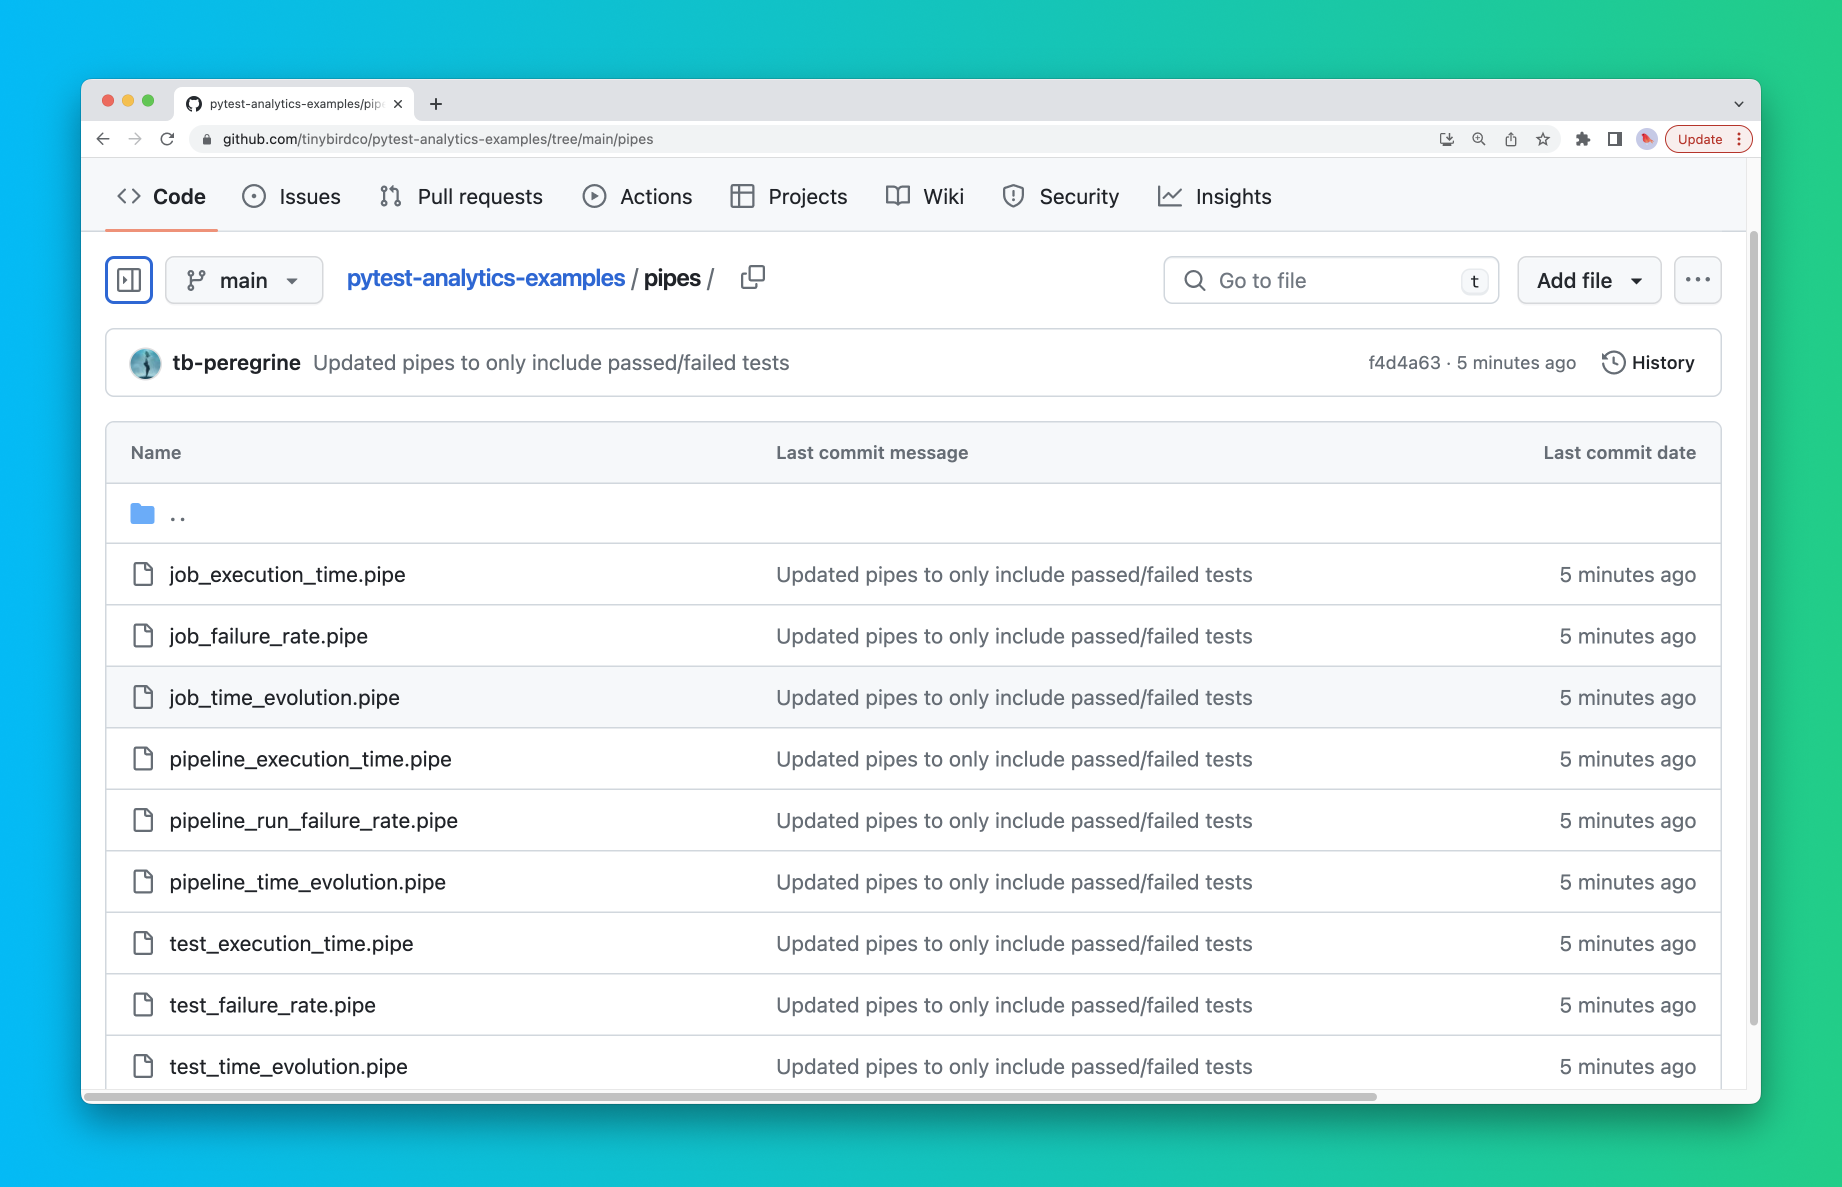
Task: Click the zoom magnifier in address bar
Action: click(1478, 139)
